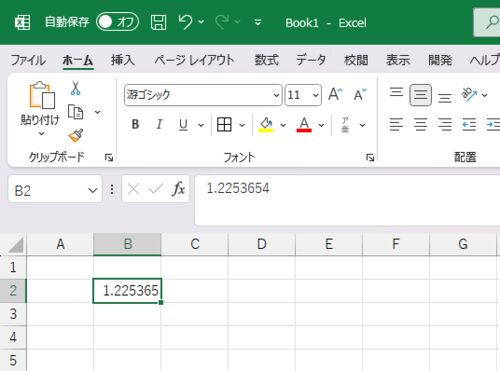Align text to the right
The width and height of the screenshot is (500, 371).
click(x=445, y=124)
